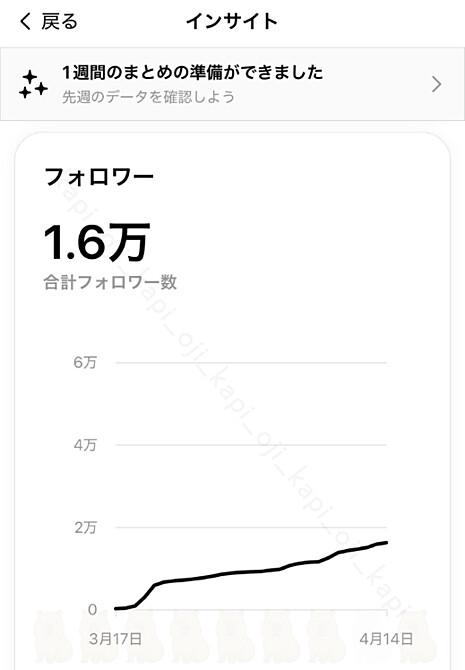This screenshot has height=670, width=465.
Task: Tap the graph line starting point
Action: click(x=116, y=608)
